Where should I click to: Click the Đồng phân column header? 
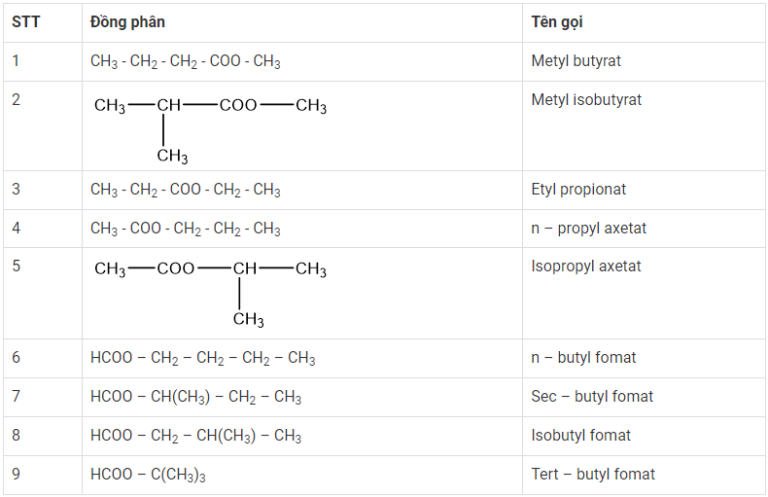pos(128,22)
